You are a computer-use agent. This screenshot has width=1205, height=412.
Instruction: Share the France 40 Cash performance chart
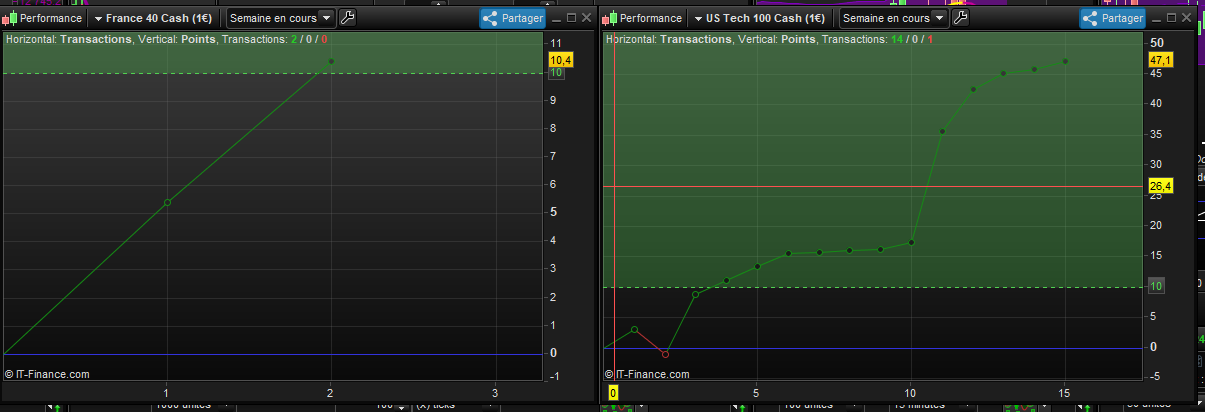point(513,18)
